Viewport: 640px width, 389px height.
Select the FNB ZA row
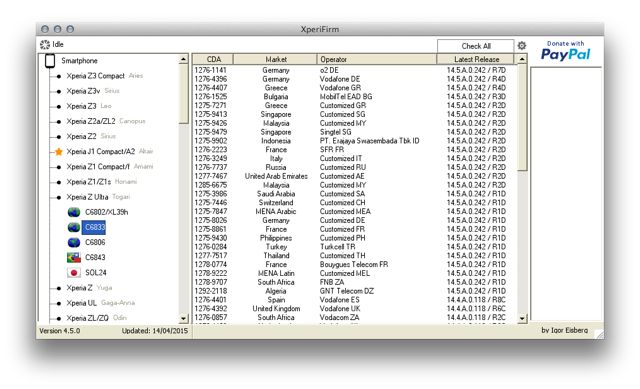pos(354,282)
